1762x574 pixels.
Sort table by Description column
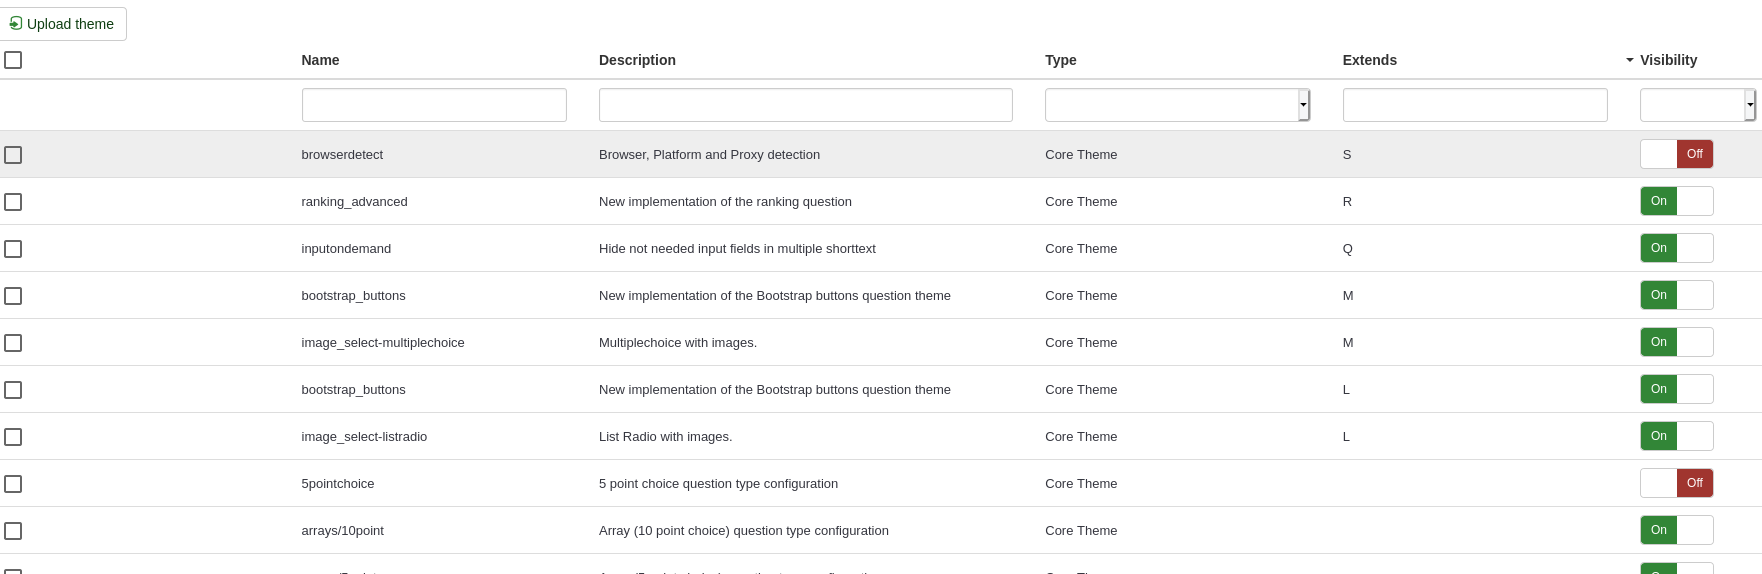point(637,60)
